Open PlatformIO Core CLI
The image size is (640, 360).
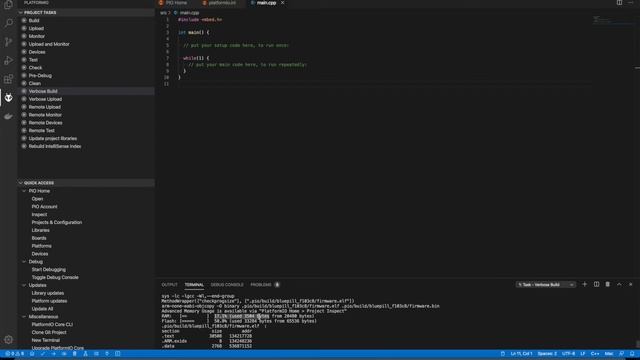[x=52, y=324]
